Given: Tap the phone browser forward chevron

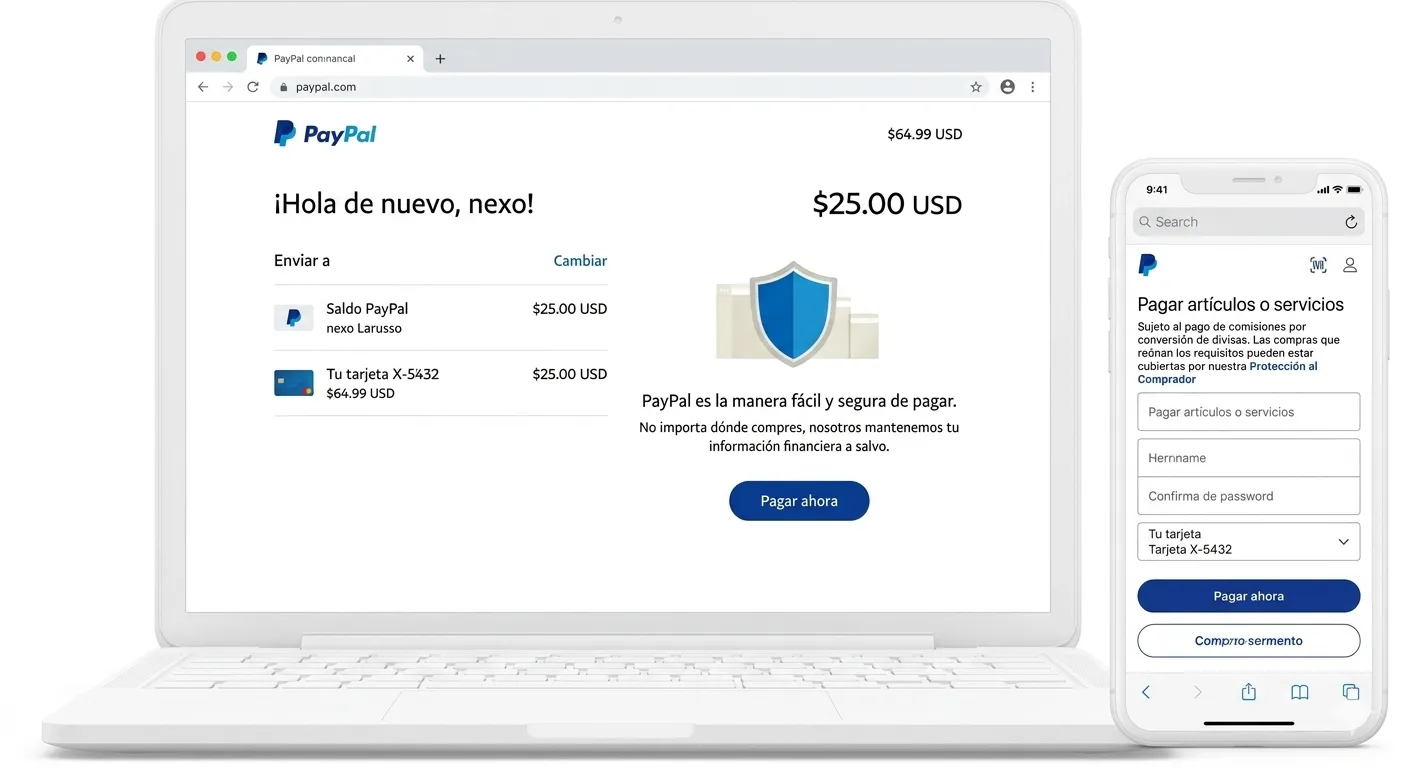Looking at the screenshot, I should click(1197, 692).
